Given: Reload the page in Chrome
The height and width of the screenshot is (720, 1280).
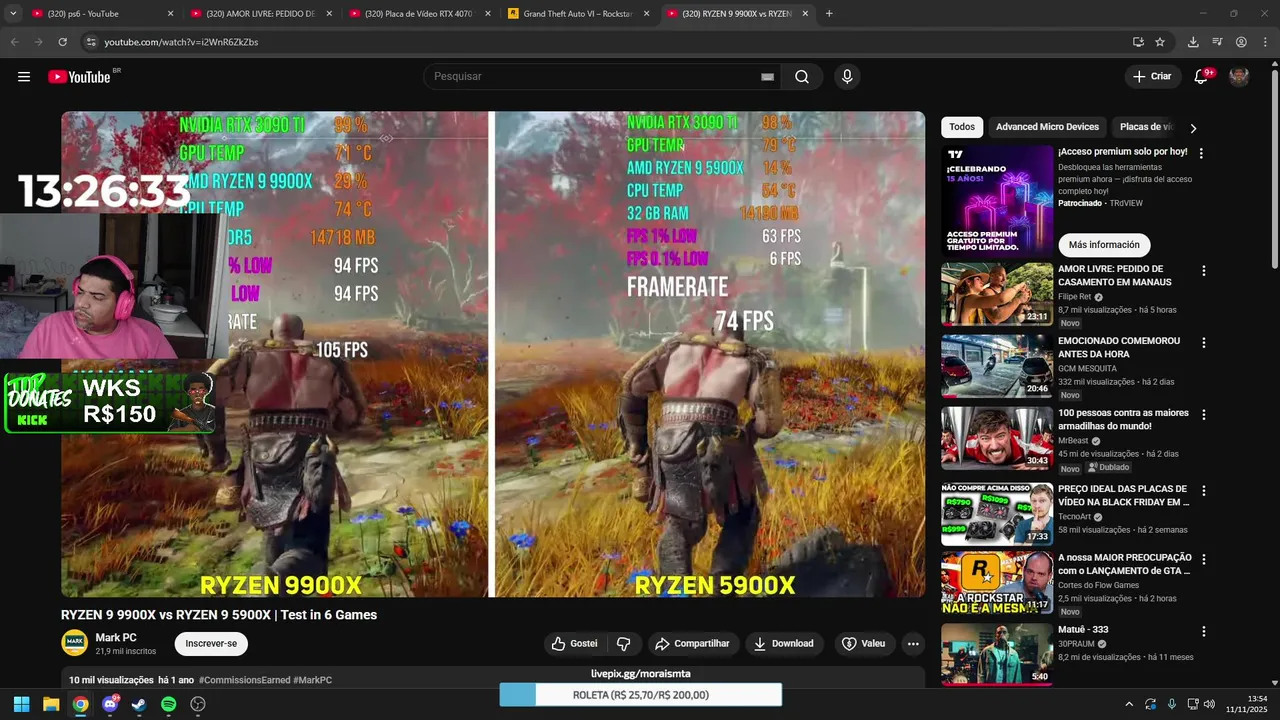Looking at the screenshot, I should [62, 42].
